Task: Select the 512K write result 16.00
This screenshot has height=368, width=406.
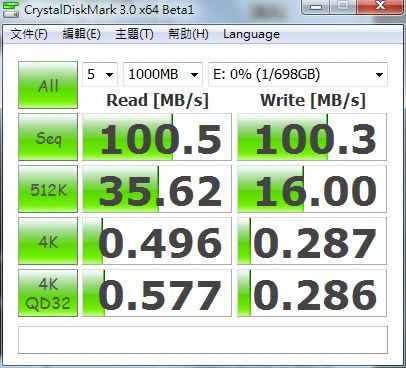Action: (x=312, y=189)
